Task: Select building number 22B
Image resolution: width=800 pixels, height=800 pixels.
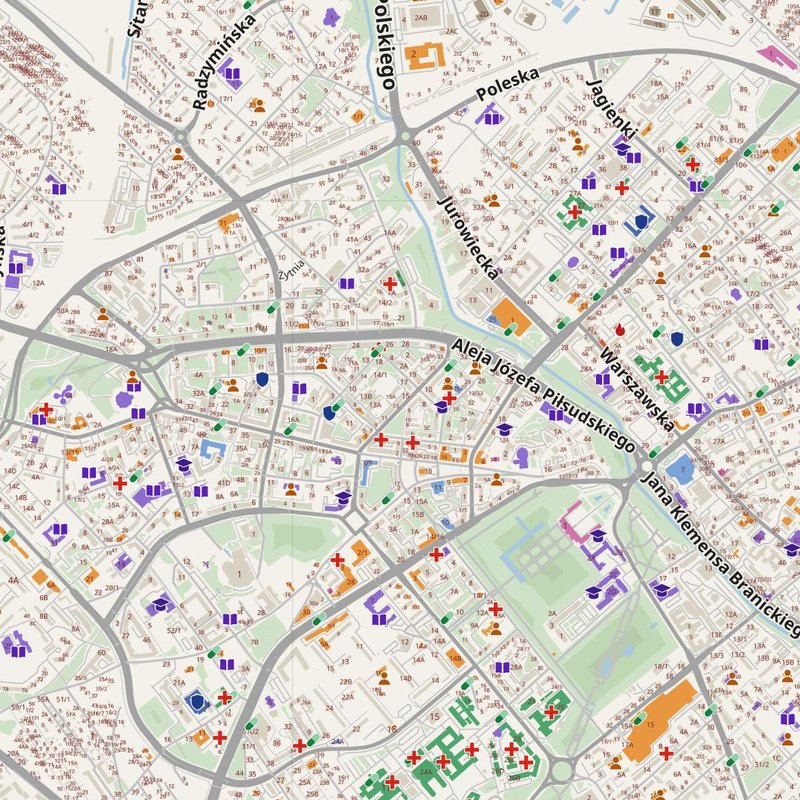Action: pyautogui.click(x=346, y=682)
